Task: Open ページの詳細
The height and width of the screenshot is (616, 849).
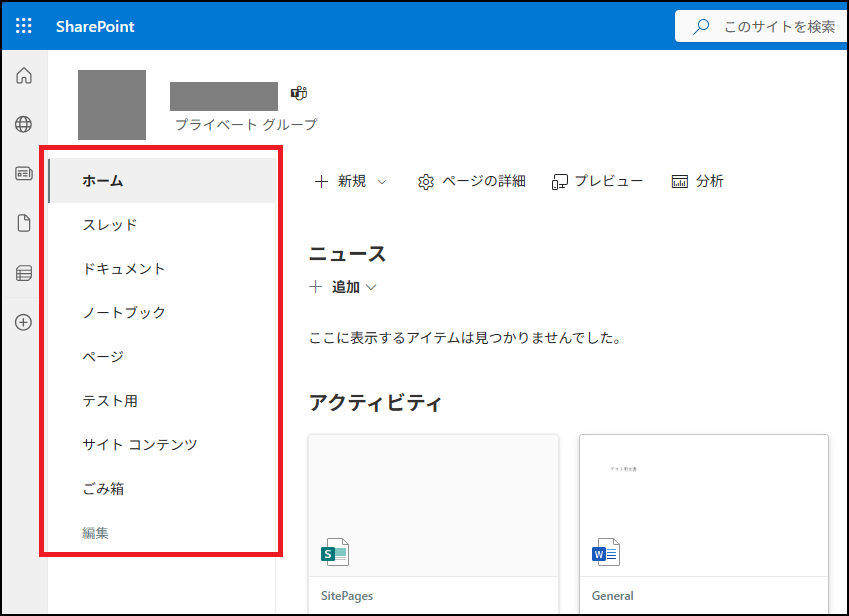Action: (x=472, y=181)
